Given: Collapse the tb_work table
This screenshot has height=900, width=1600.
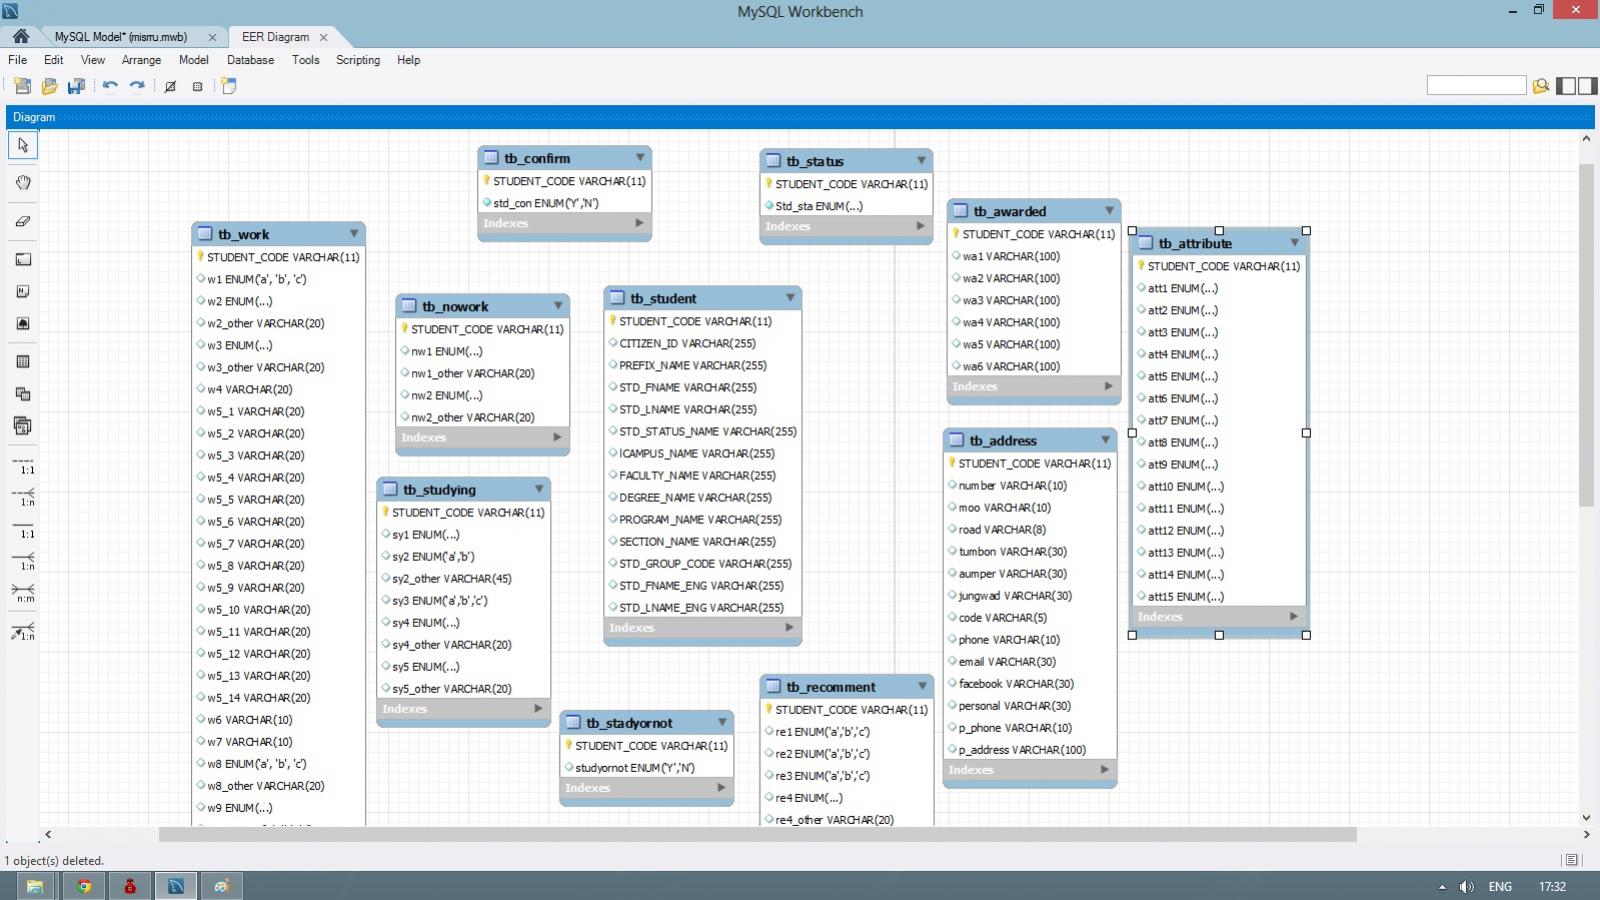Looking at the screenshot, I should coord(354,234).
